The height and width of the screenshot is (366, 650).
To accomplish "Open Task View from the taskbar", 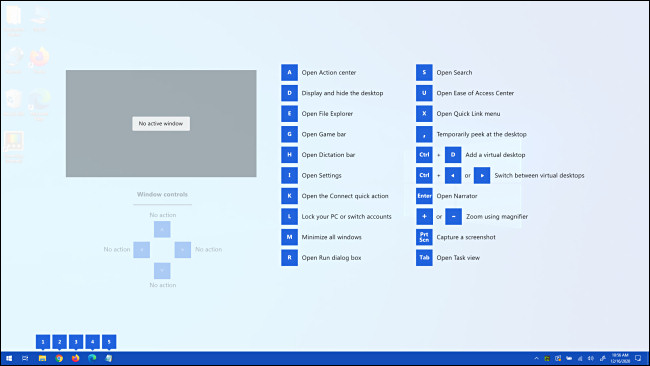I will point(25,358).
